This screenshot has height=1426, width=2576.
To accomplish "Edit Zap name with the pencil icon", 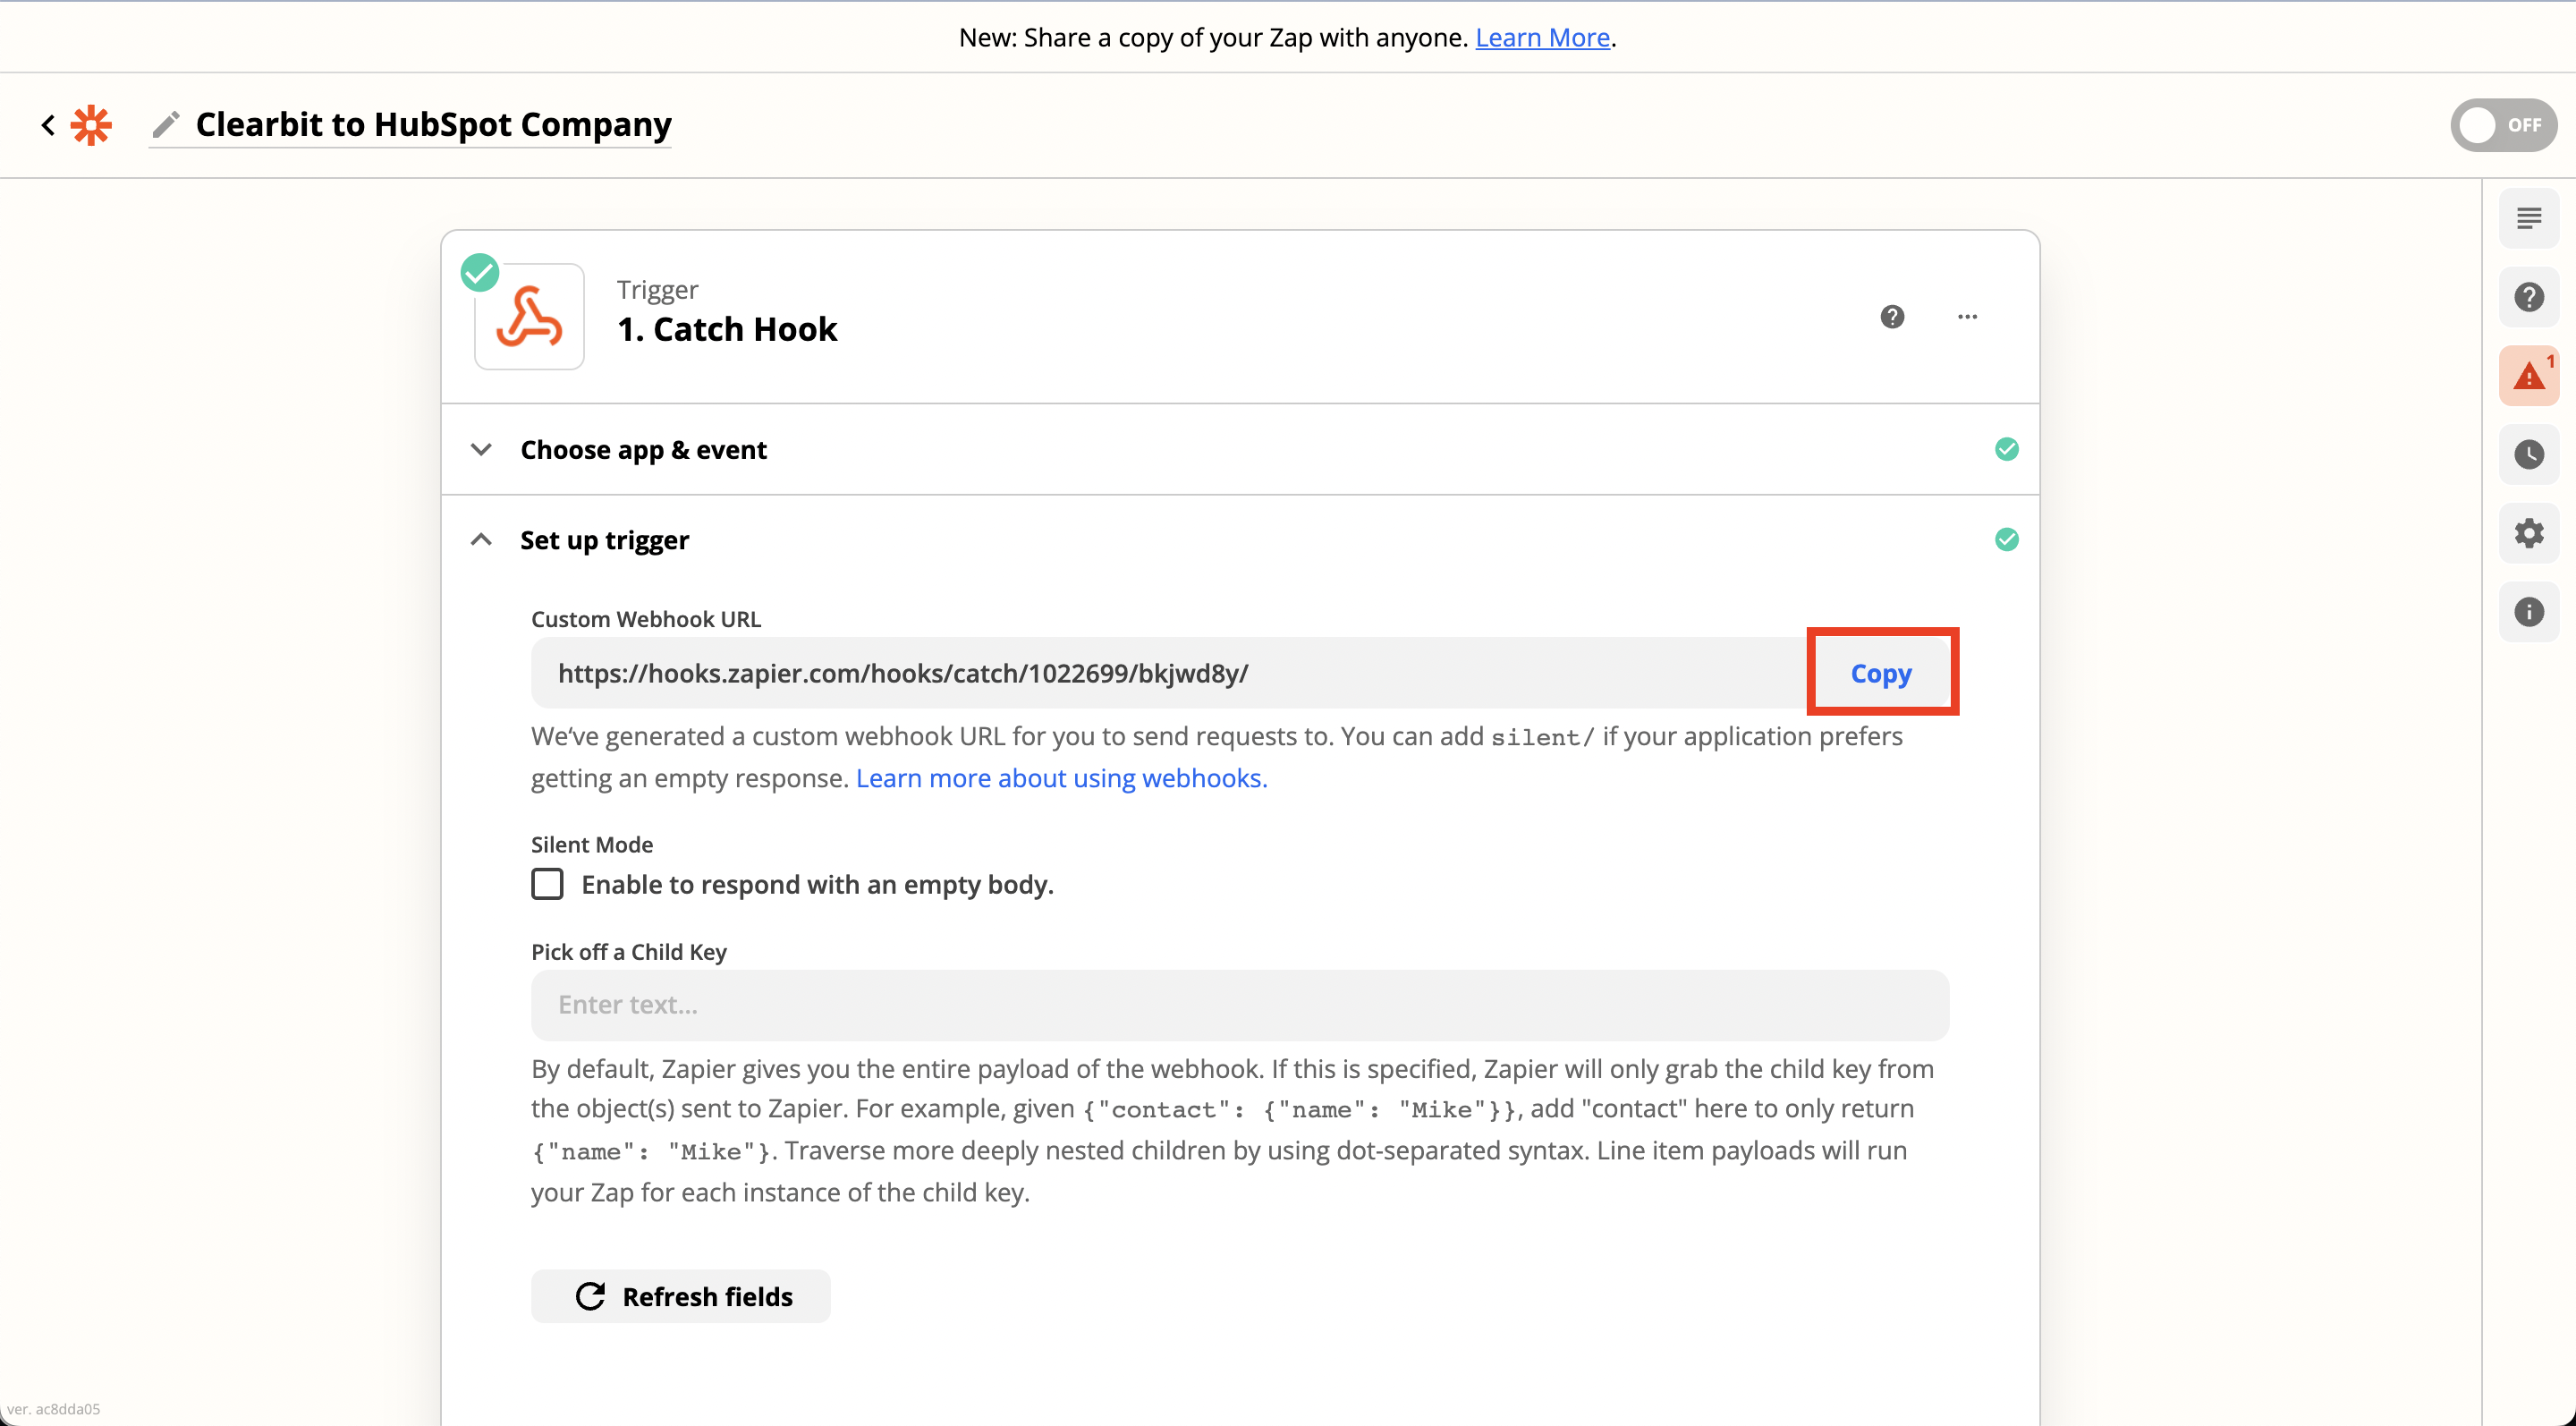I will click(x=166, y=125).
